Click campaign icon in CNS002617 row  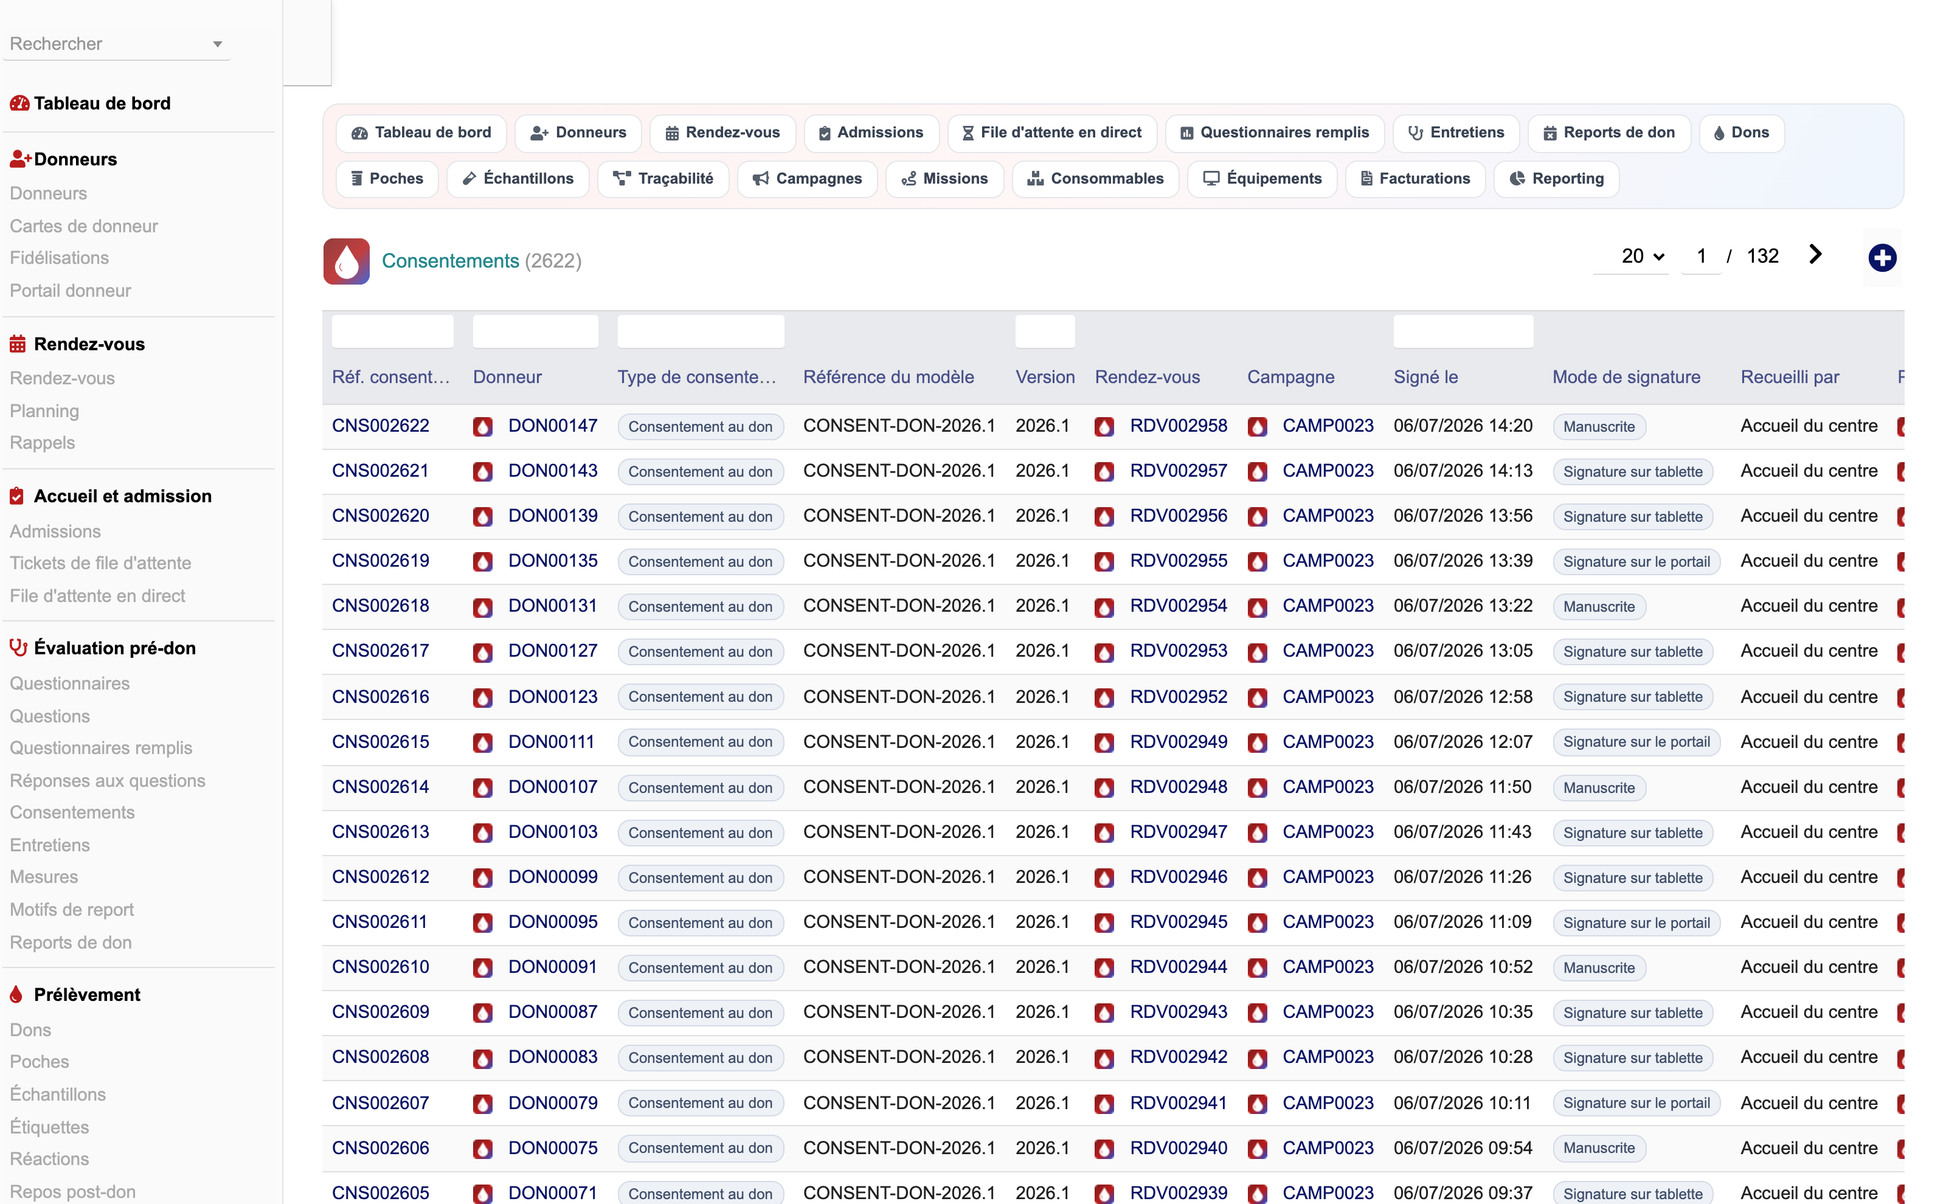(x=1258, y=652)
